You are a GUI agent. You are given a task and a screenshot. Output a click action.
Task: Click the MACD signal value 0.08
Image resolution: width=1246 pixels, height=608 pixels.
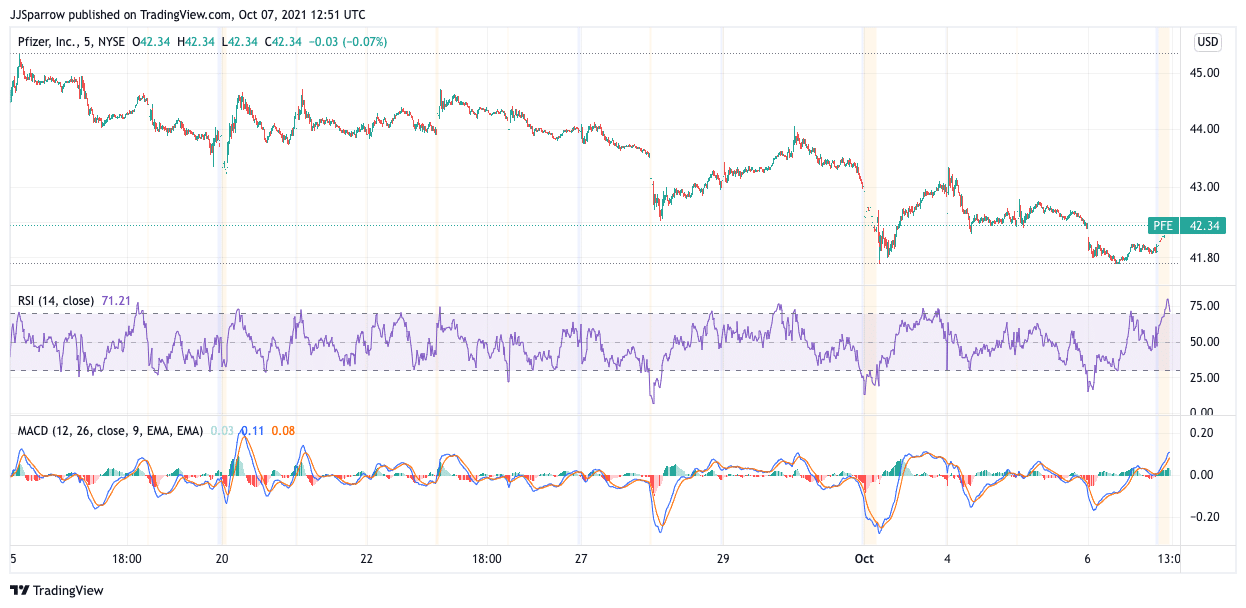[281, 431]
